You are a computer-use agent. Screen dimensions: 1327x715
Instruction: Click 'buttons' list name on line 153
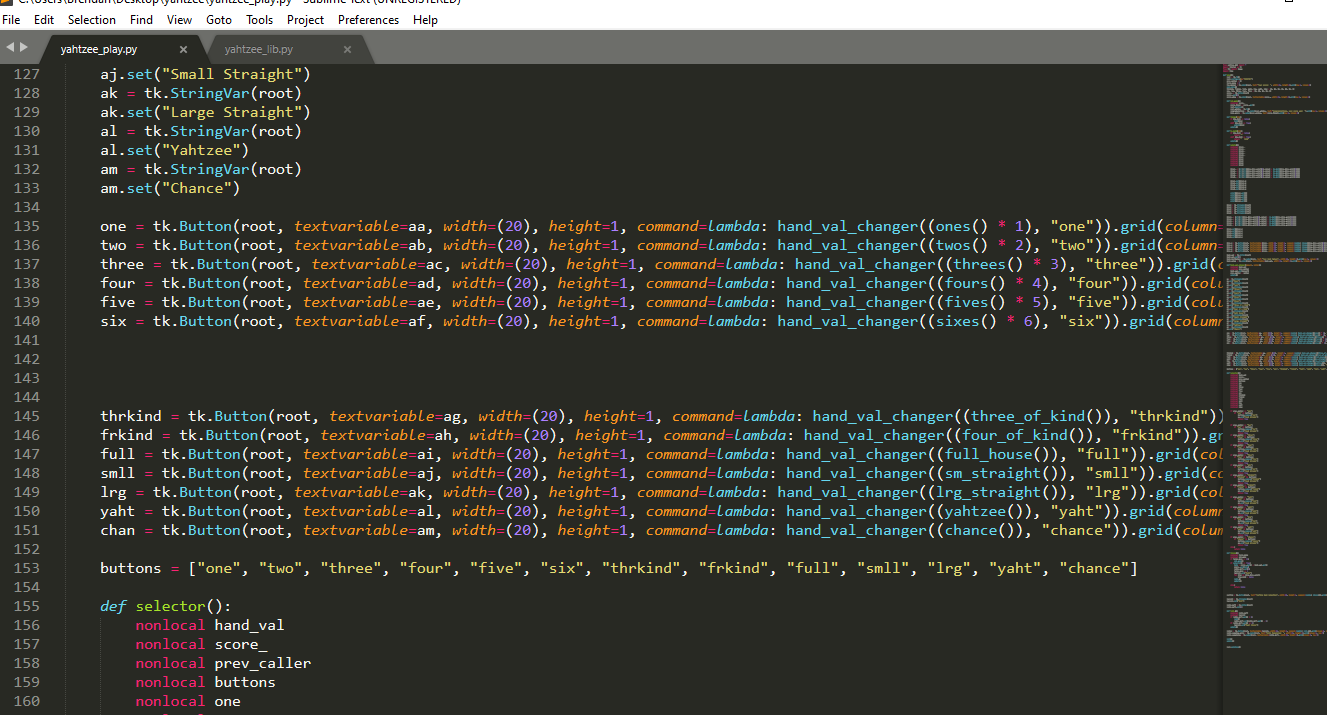131,568
